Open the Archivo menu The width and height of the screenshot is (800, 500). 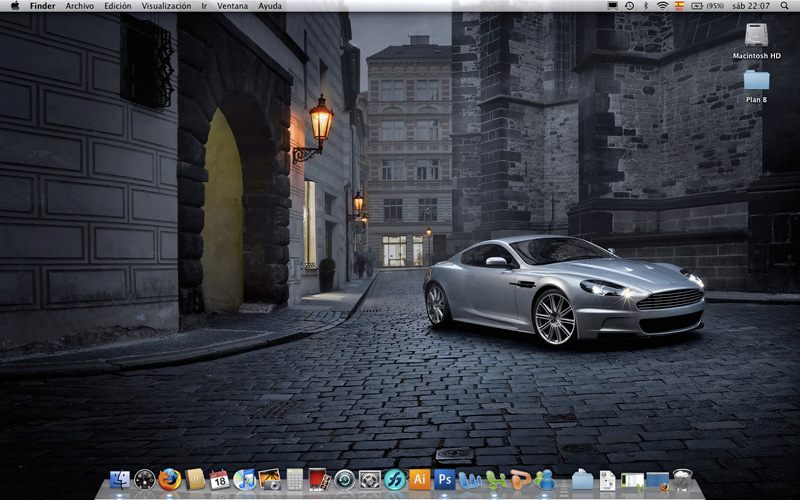[x=80, y=6]
